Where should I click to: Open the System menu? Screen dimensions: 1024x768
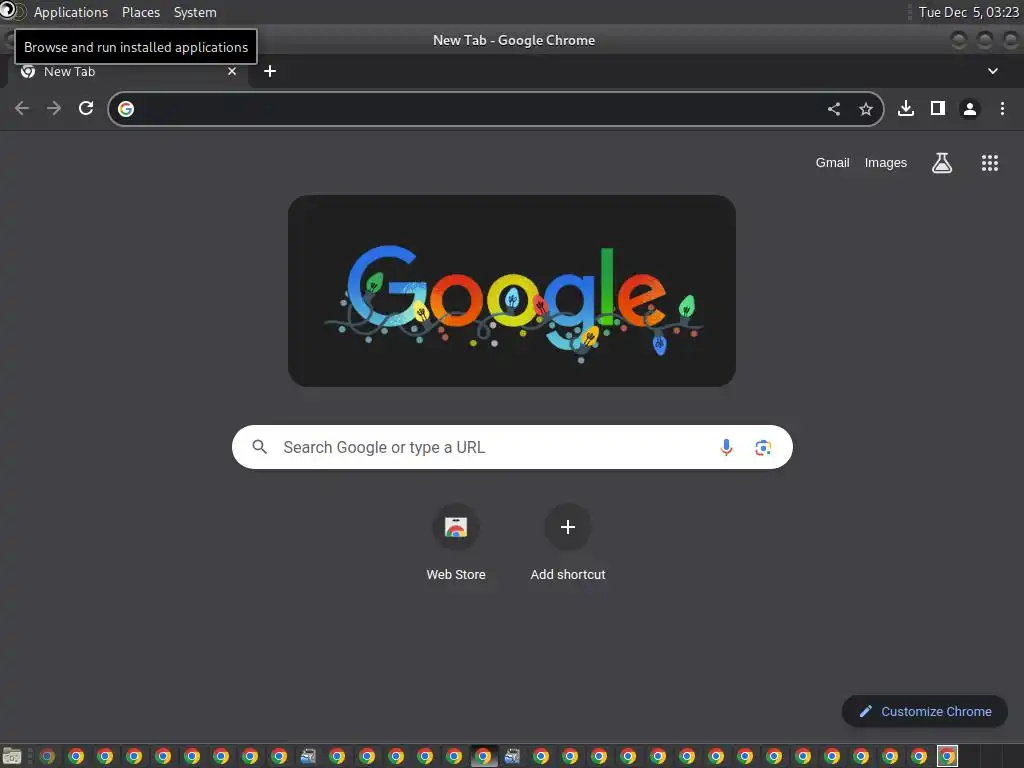[x=195, y=12]
